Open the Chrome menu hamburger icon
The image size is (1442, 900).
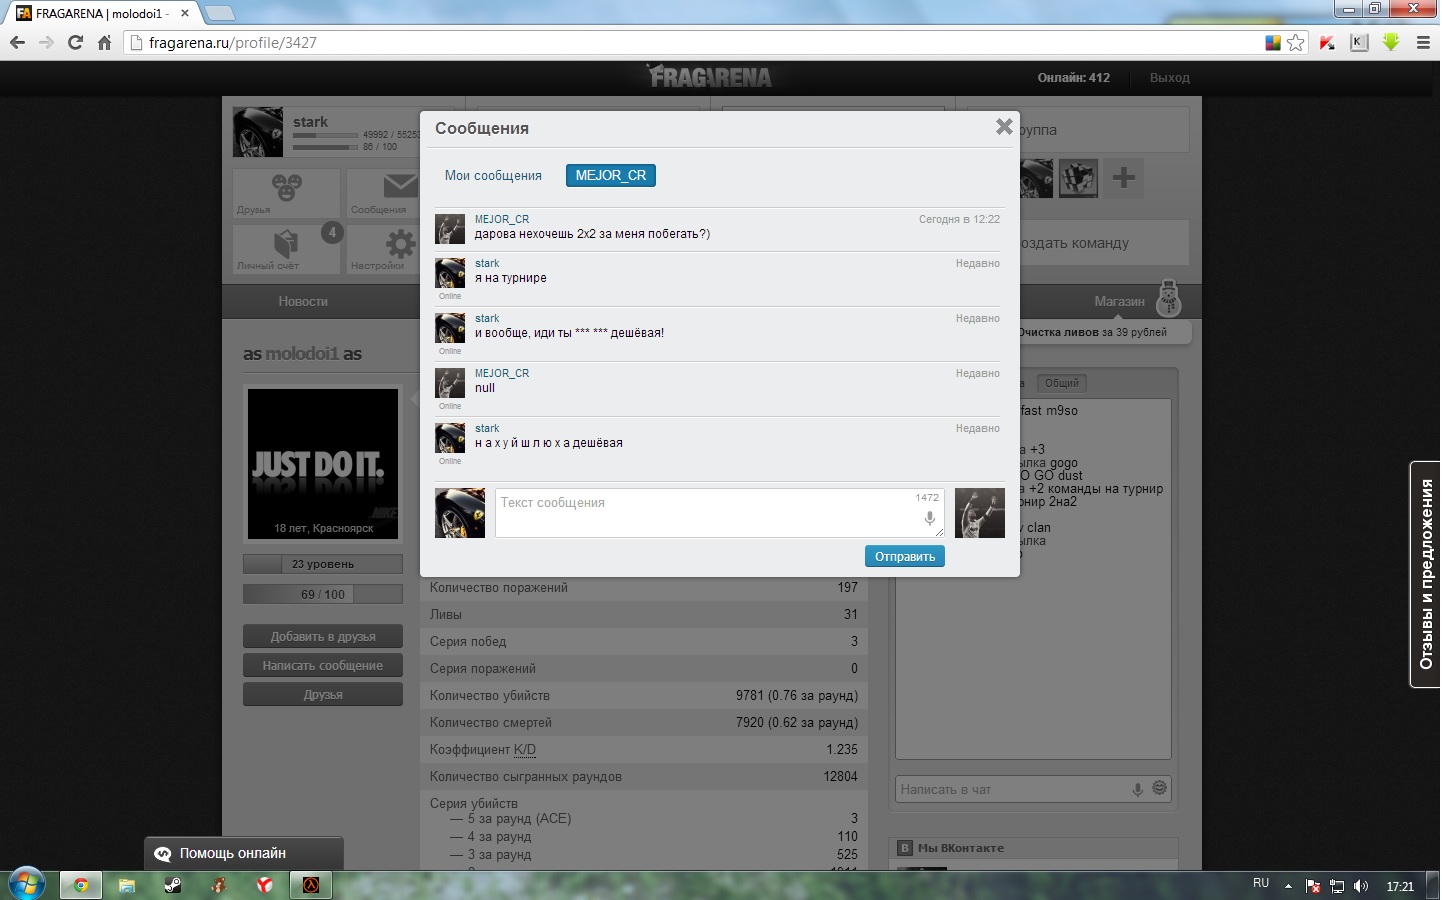click(1423, 42)
